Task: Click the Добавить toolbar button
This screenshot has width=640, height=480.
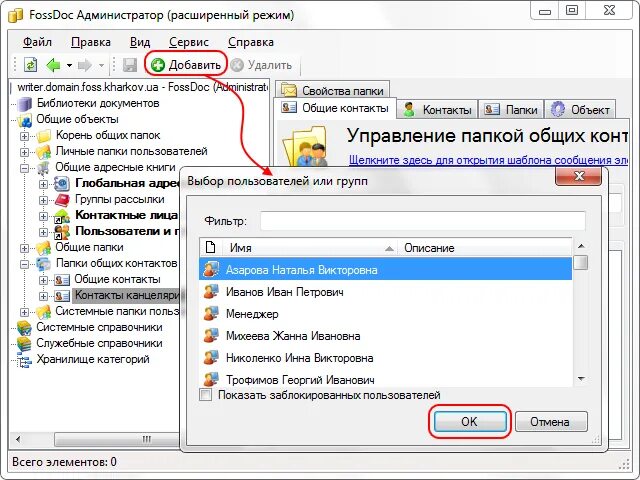Action: pyautogui.click(x=186, y=65)
